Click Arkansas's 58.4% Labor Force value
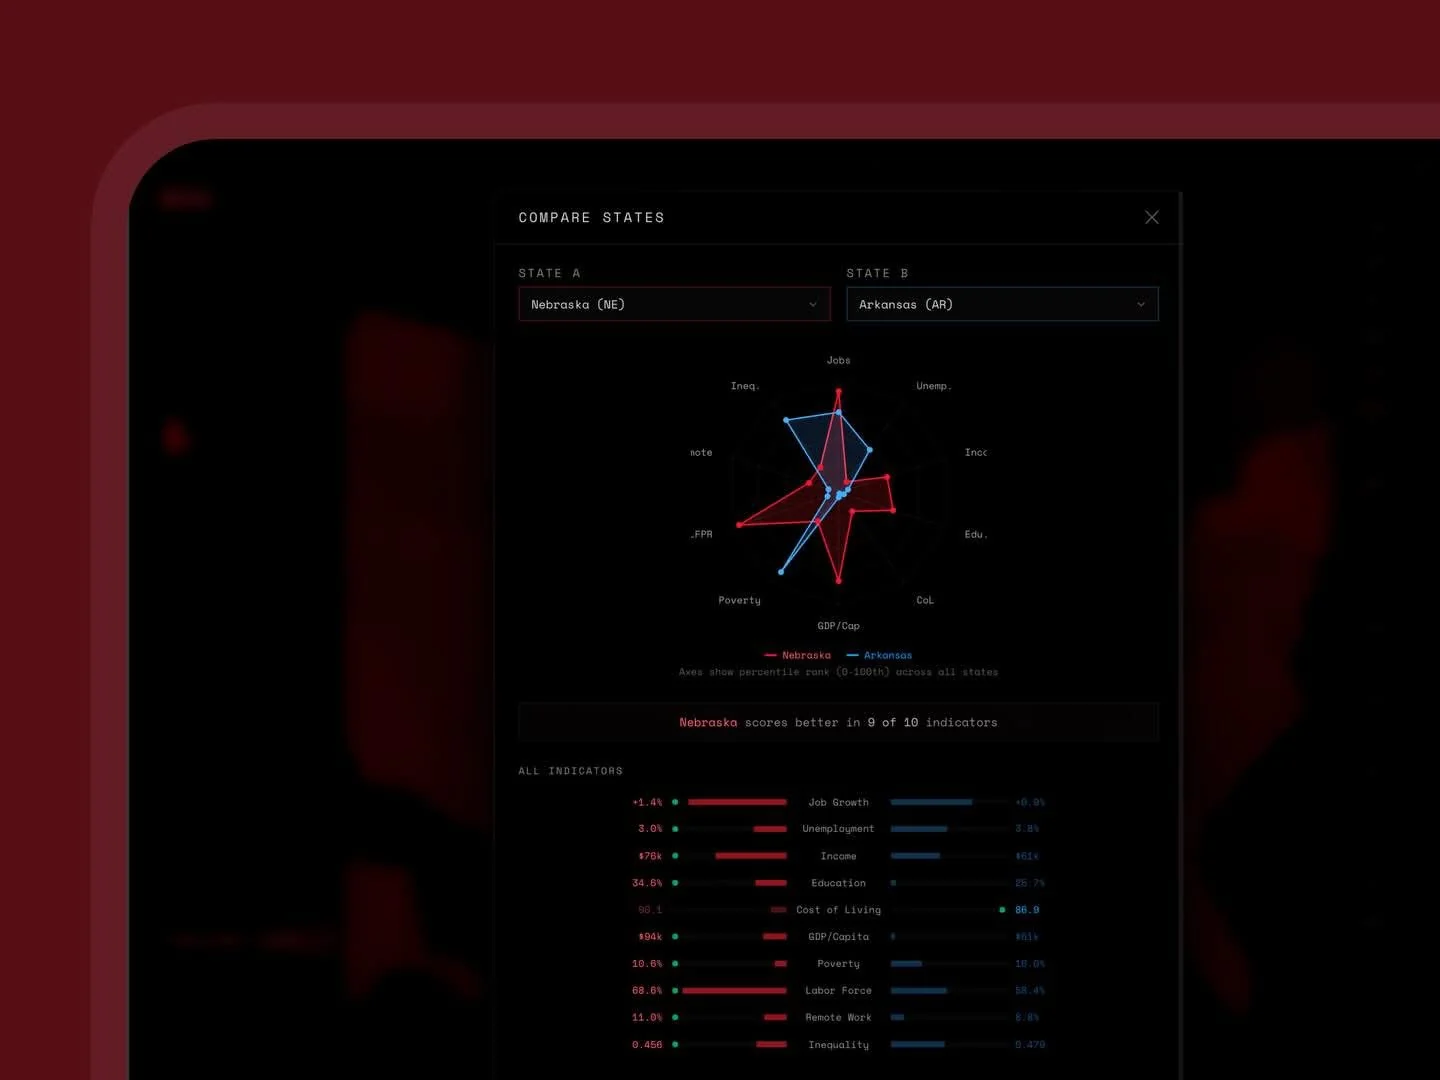The image size is (1440, 1080). 1030,991
